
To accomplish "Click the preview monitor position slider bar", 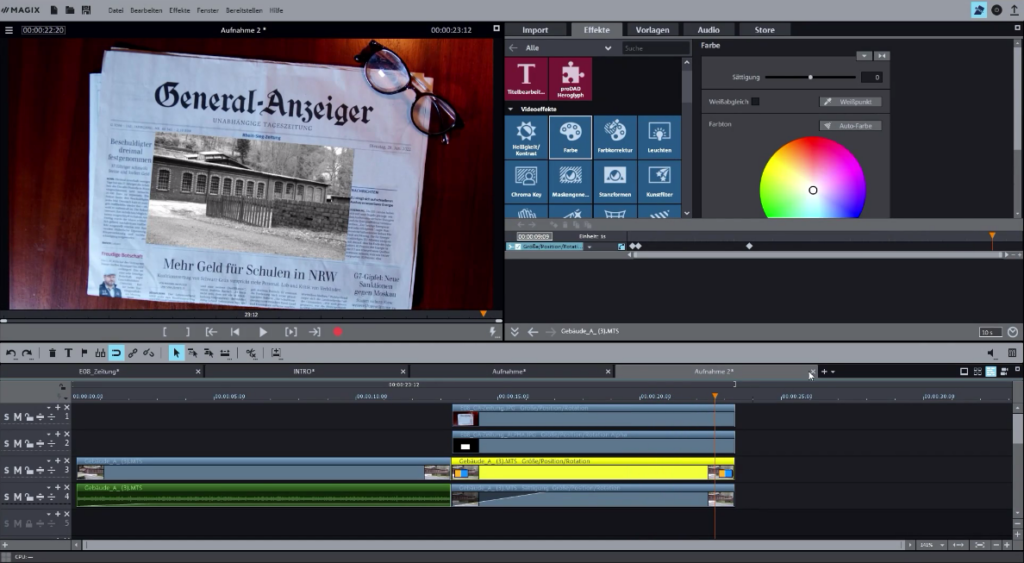I will point(251,321).
